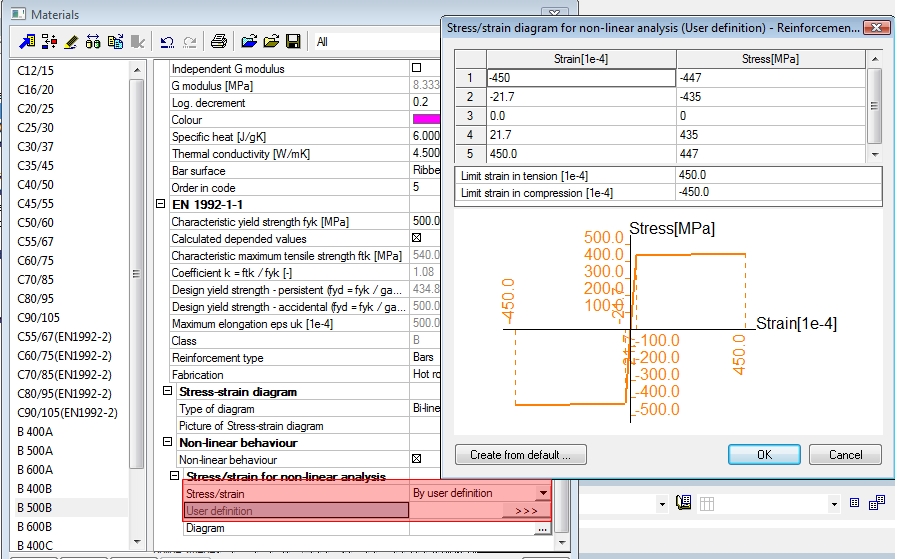The image size is (899, 559).
Task: Click the Undo arrow icon
Action: point(166,42)
